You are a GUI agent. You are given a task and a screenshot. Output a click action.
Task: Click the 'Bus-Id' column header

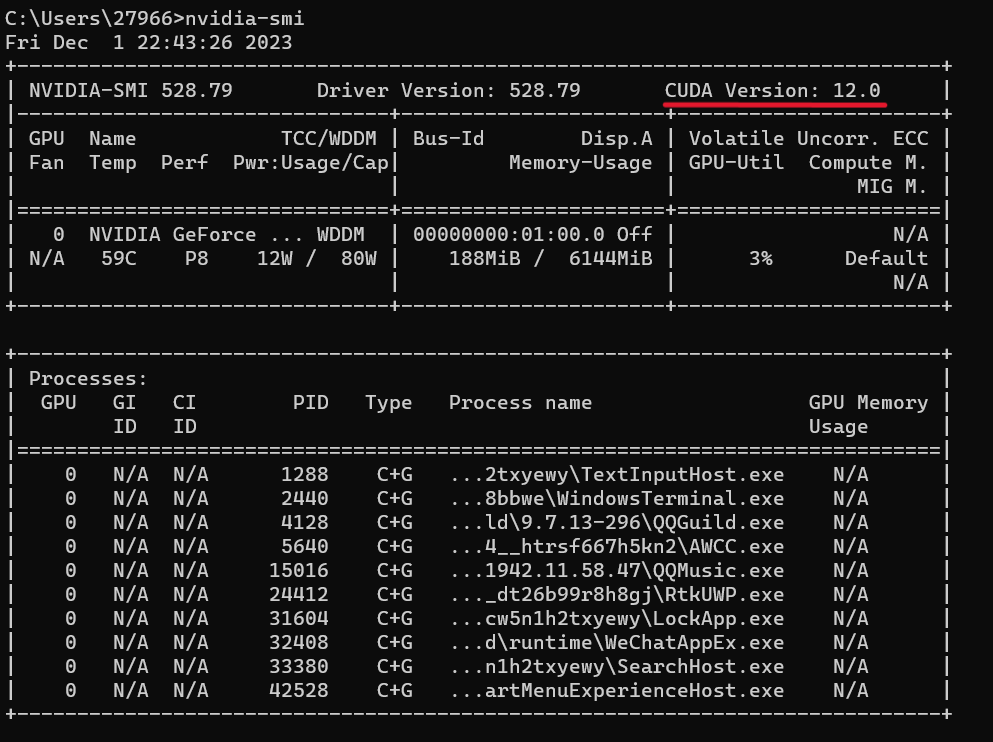[x=448, y=139]
